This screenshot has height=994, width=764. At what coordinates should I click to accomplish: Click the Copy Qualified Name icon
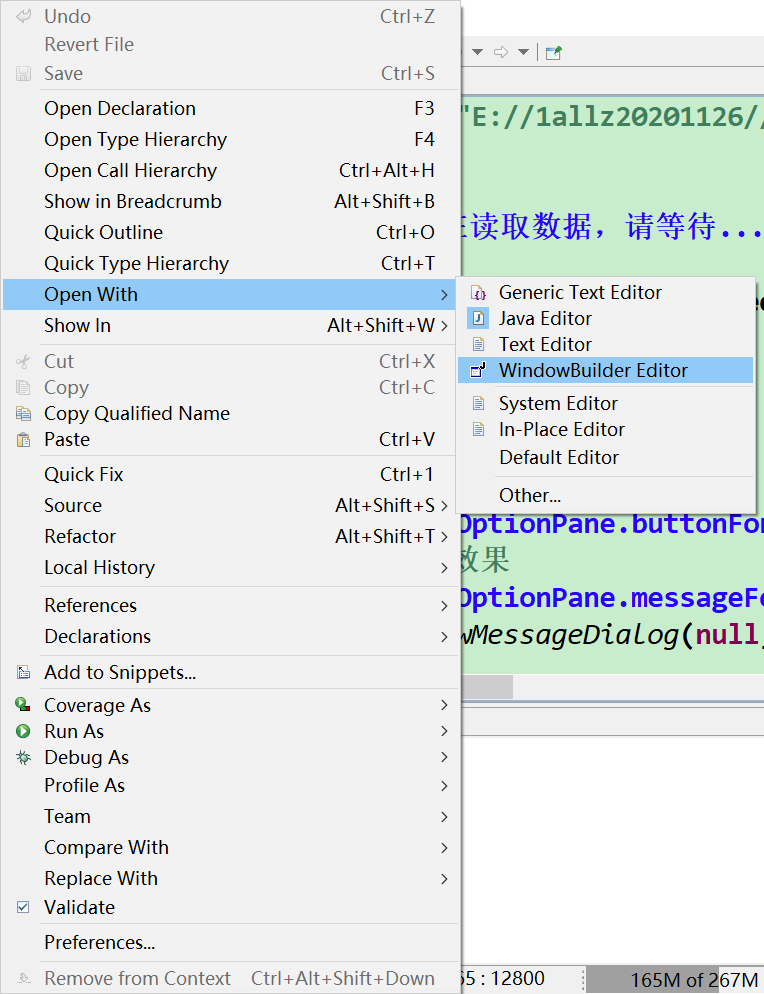click(x=23, y=413)
